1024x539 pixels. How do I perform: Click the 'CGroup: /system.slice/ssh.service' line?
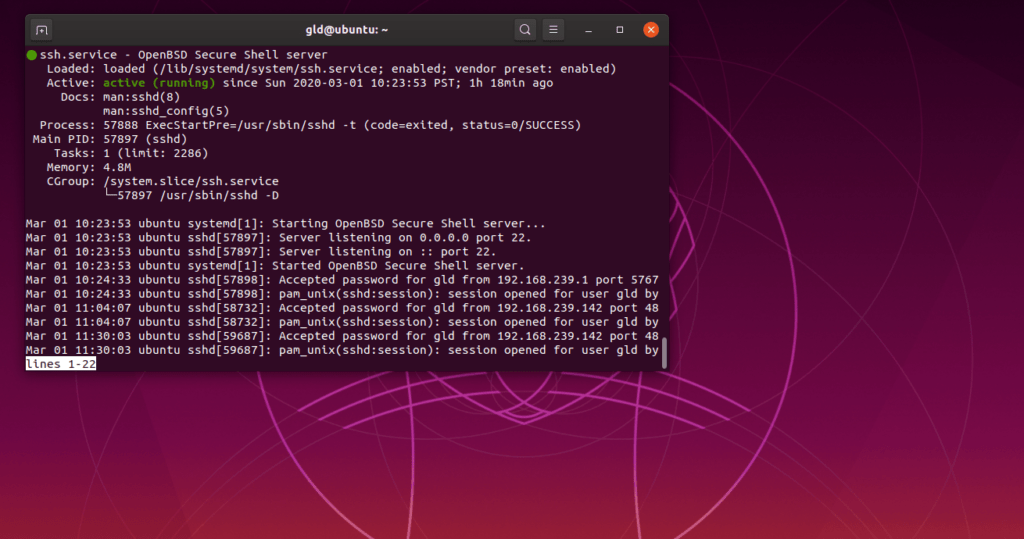click(163, 182)
